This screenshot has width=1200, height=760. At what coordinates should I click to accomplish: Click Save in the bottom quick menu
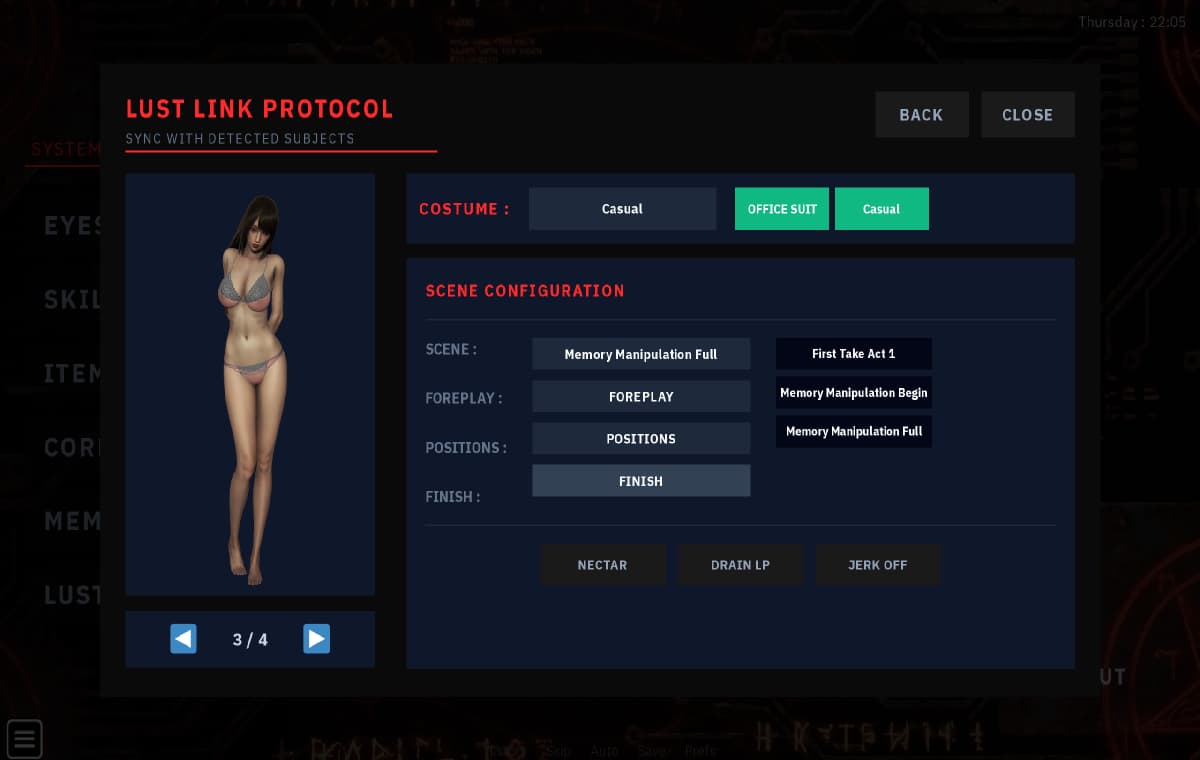coord(651,750)
